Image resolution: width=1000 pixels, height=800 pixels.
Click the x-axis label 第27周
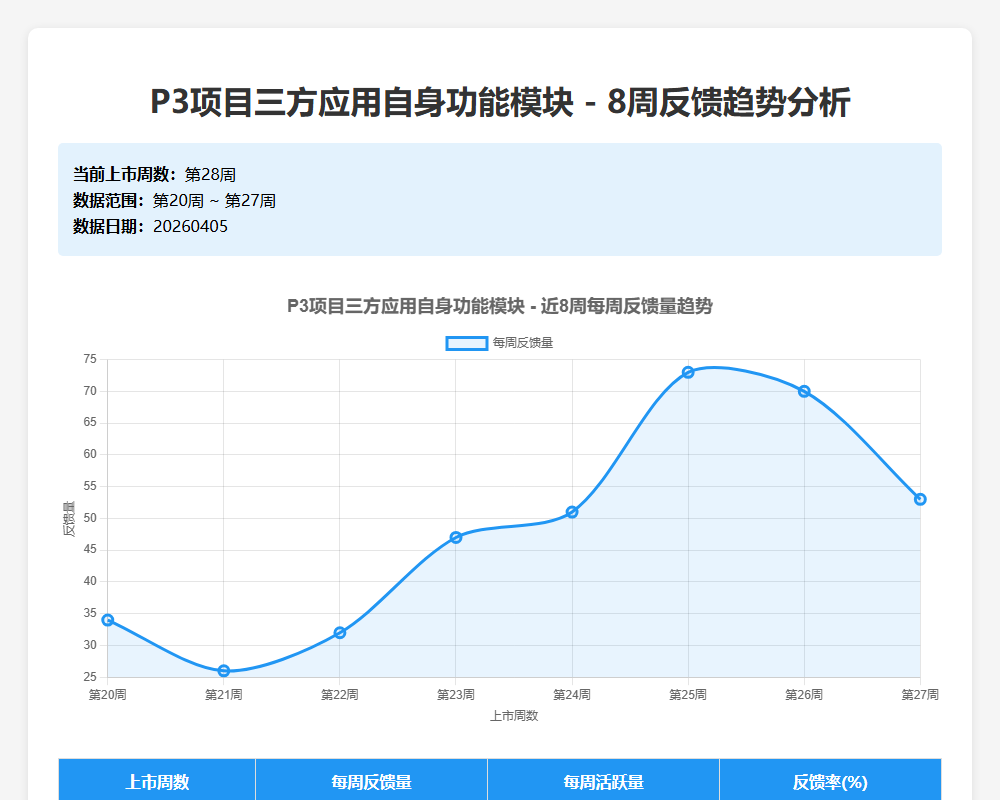click(x=920, y=695)
